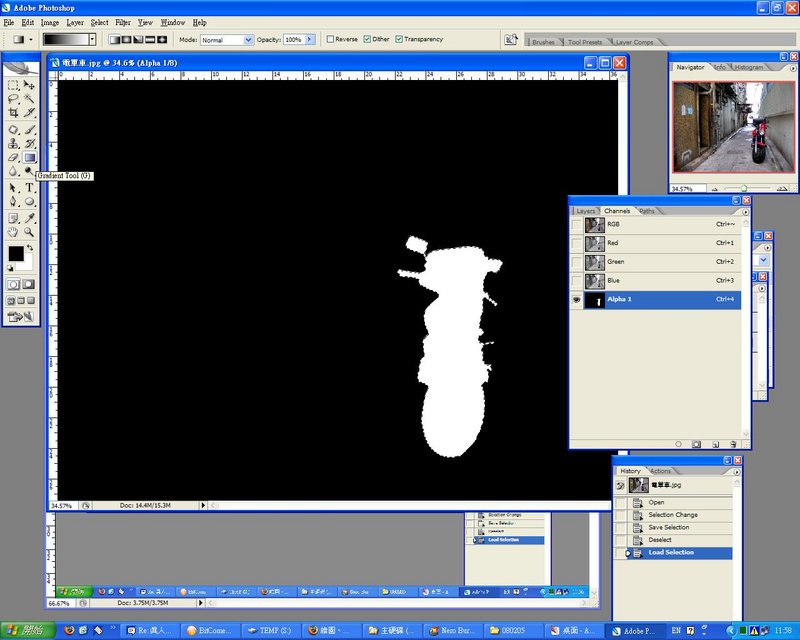This screenshot has width=800, height=640.
Task: Save selection as channel button
Action: point(696,444)
